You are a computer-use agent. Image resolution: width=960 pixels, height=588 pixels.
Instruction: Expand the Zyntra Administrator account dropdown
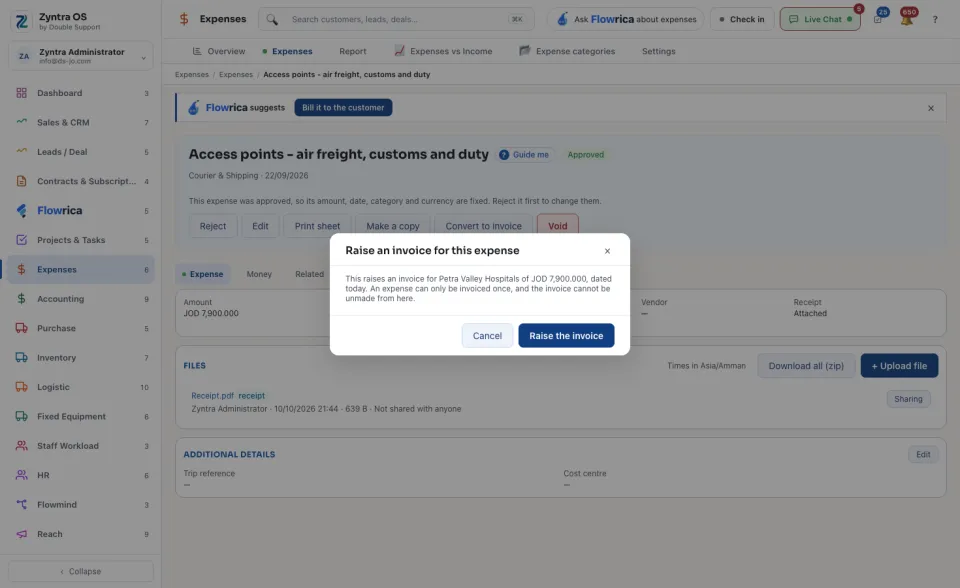pos(81,56)
